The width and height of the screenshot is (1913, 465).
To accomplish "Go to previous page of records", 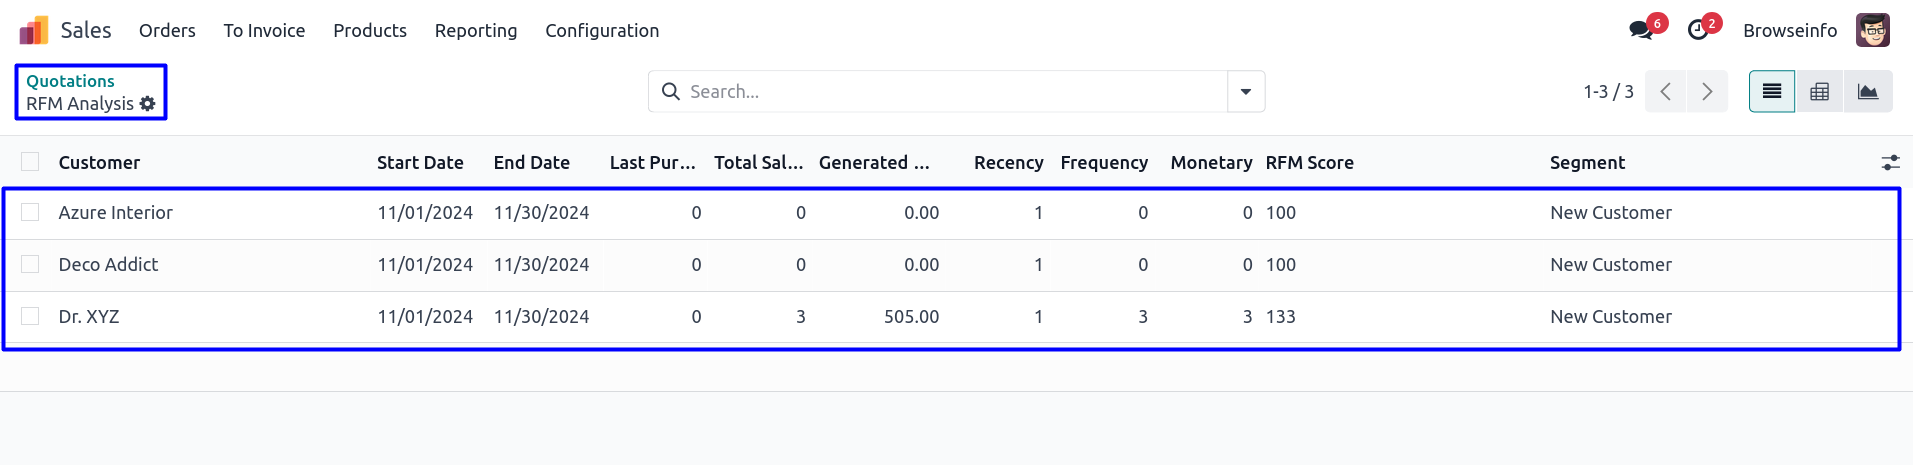I will [1665, 92].
